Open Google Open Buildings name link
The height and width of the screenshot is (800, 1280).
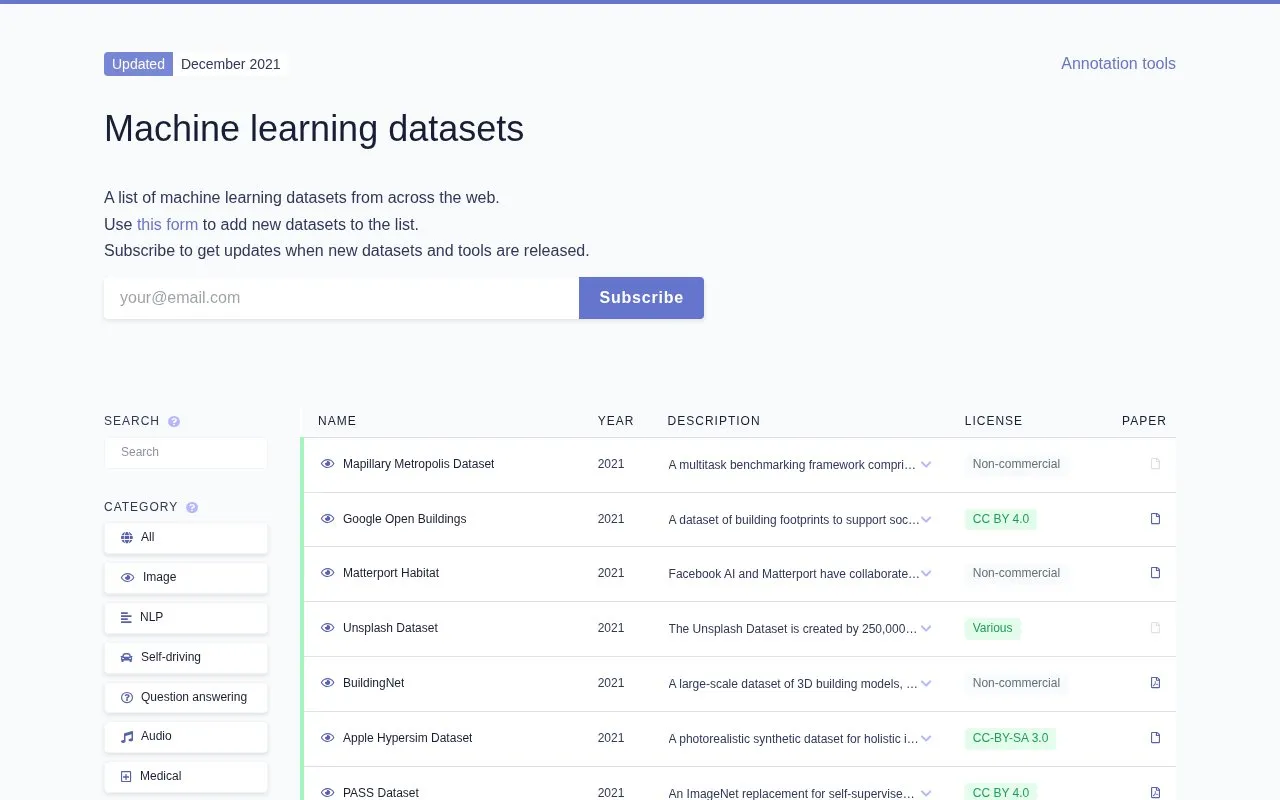404,519
